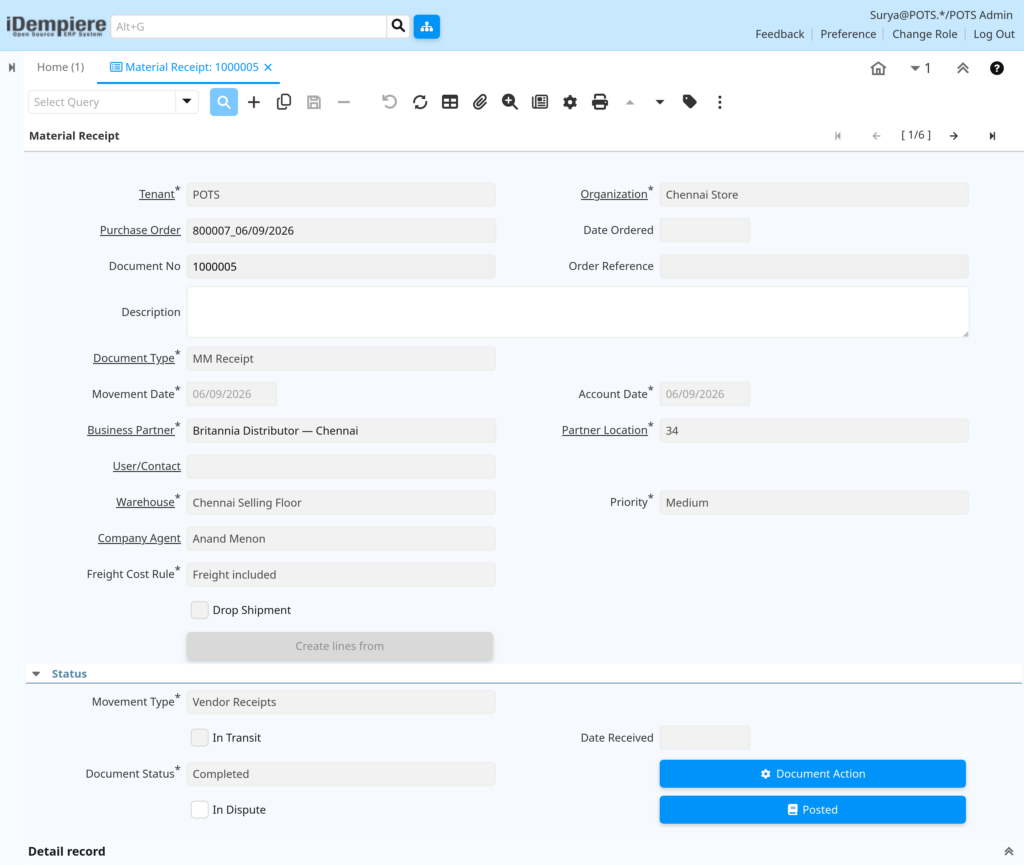This screenshot has height=865, width=1024.
Task: Click the Create lines from button
Action: [340, 646]
